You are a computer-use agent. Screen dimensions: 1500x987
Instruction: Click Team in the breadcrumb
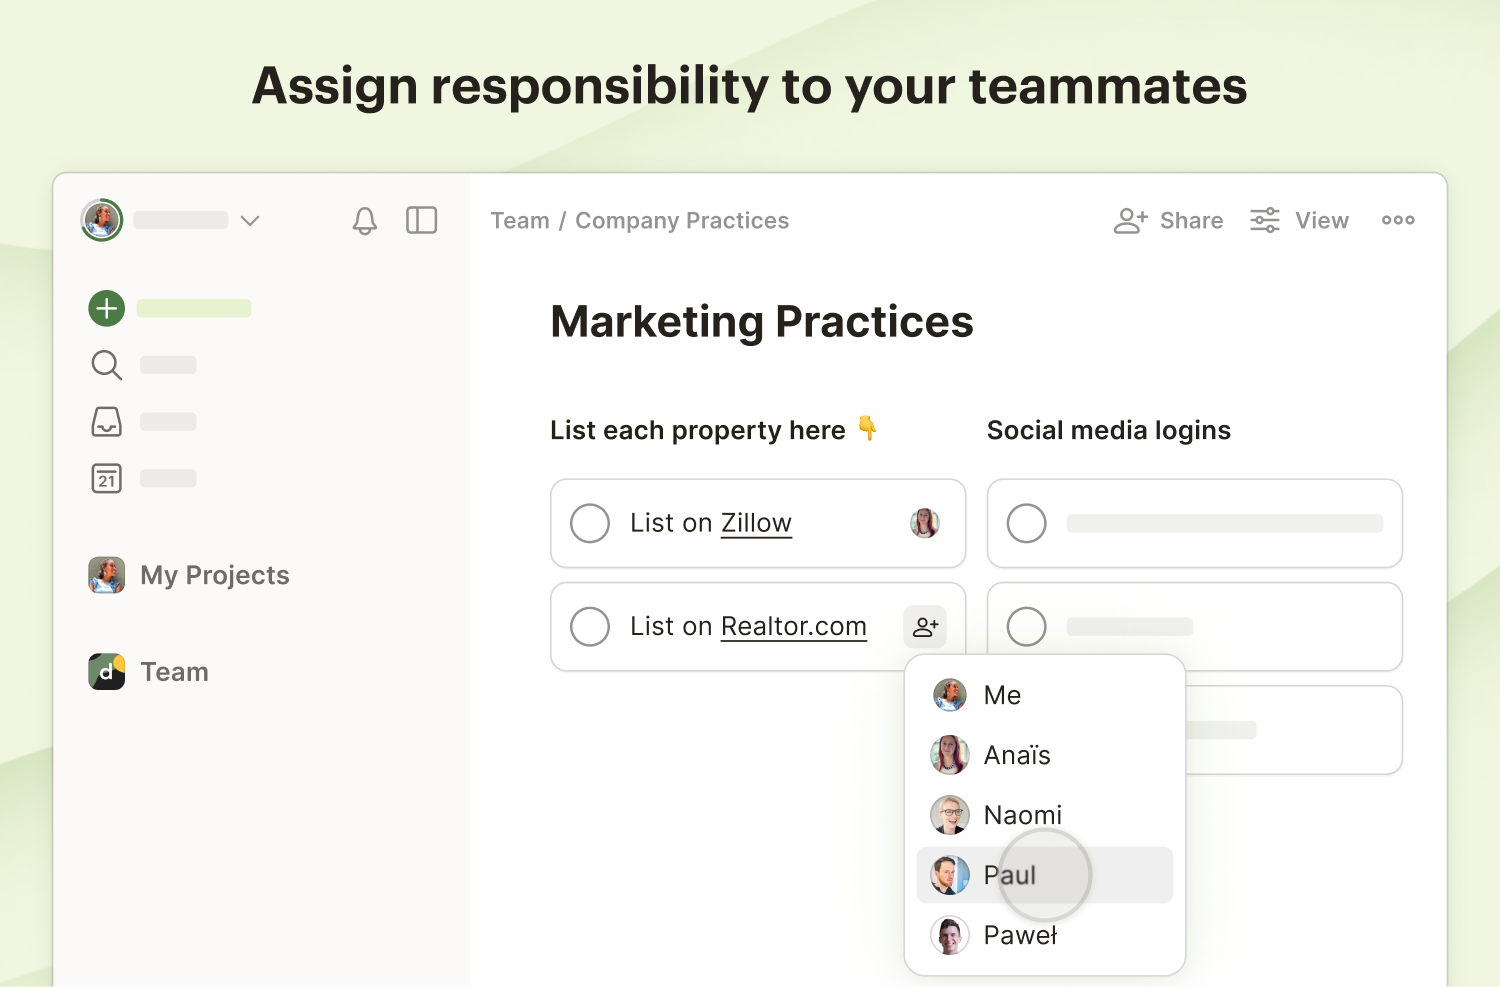(x=520, y=220)
